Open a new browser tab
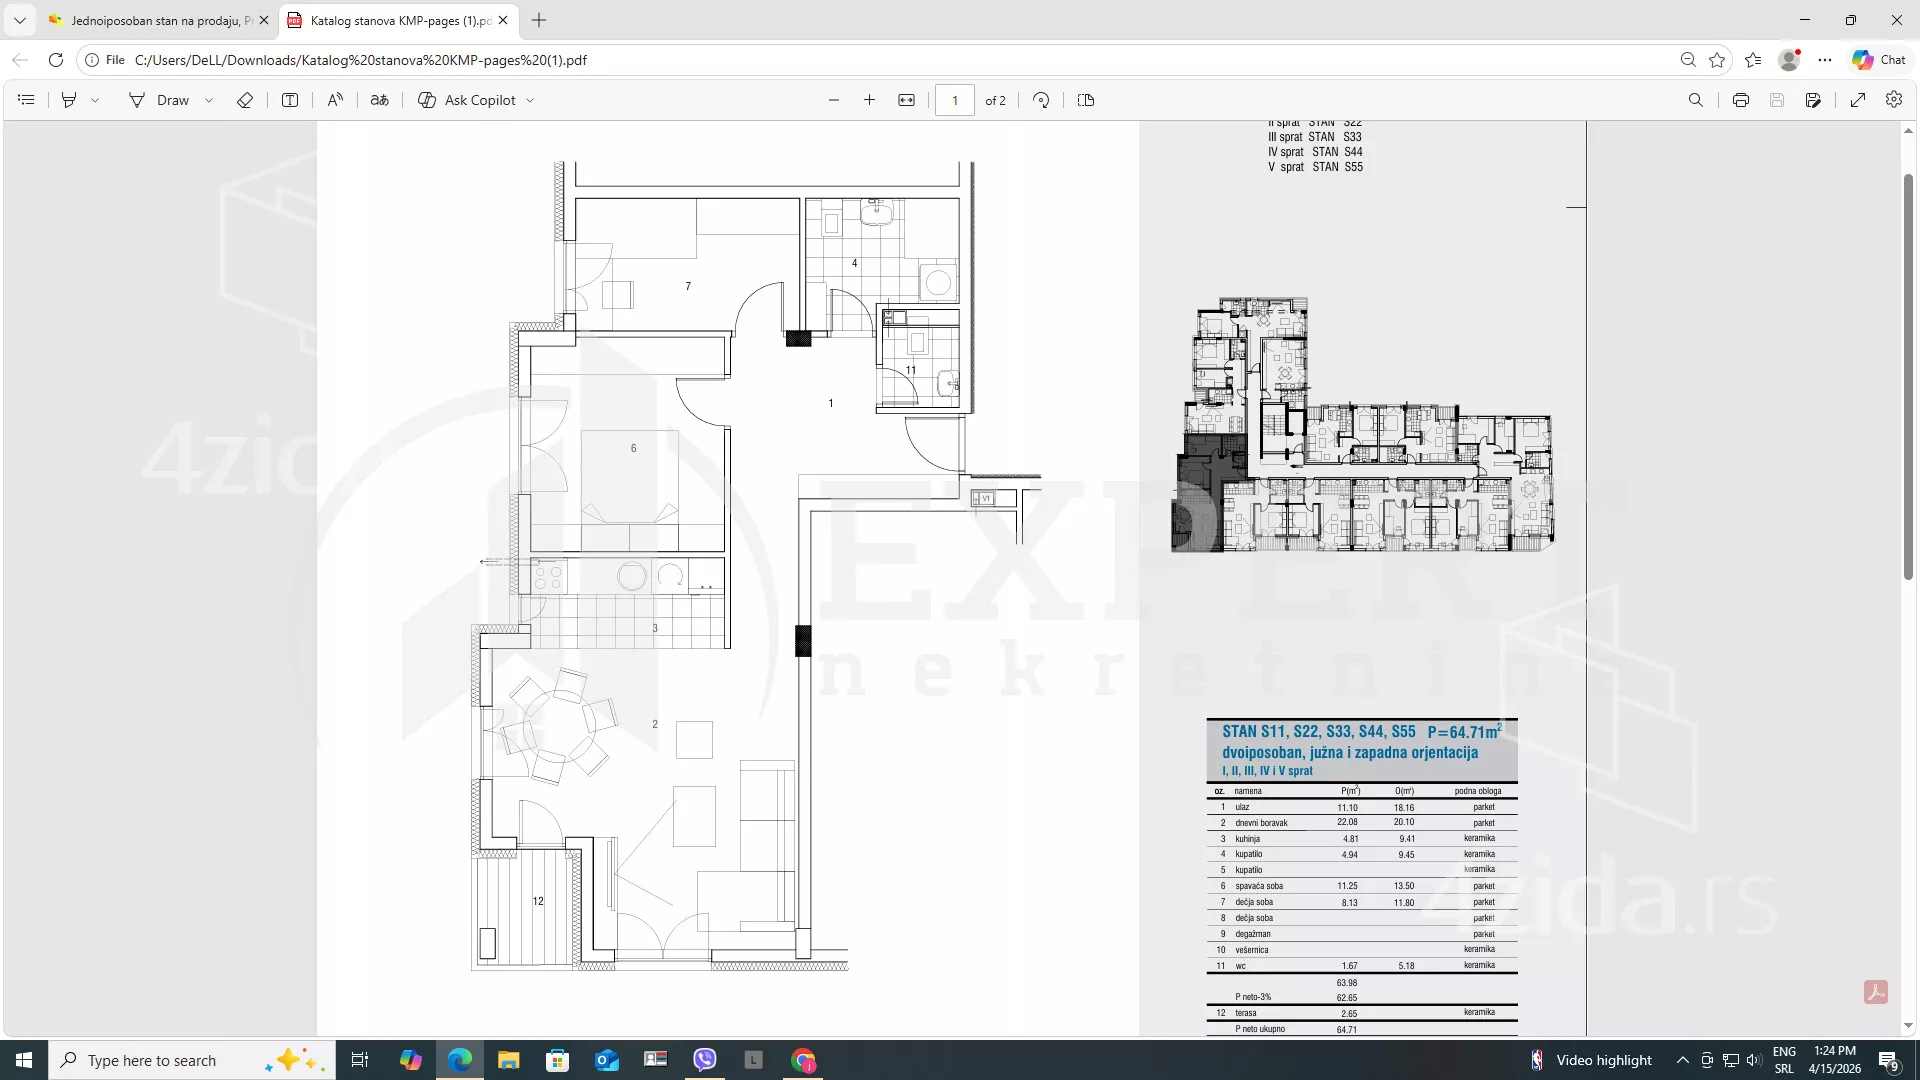This screenshot has height=1080, width=1920. coord(539,20)
